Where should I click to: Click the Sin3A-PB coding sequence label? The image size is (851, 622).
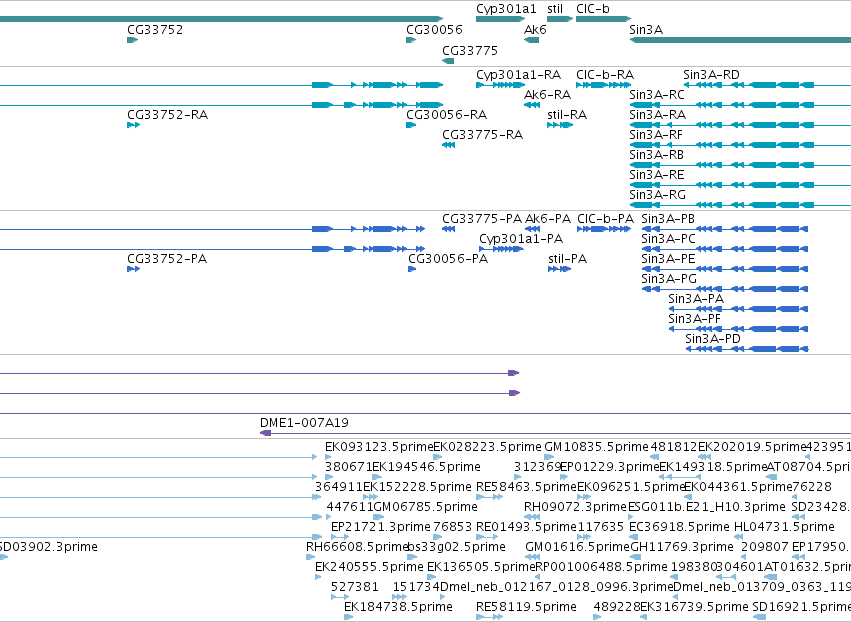pyautogui.click(x=668, y=219)
